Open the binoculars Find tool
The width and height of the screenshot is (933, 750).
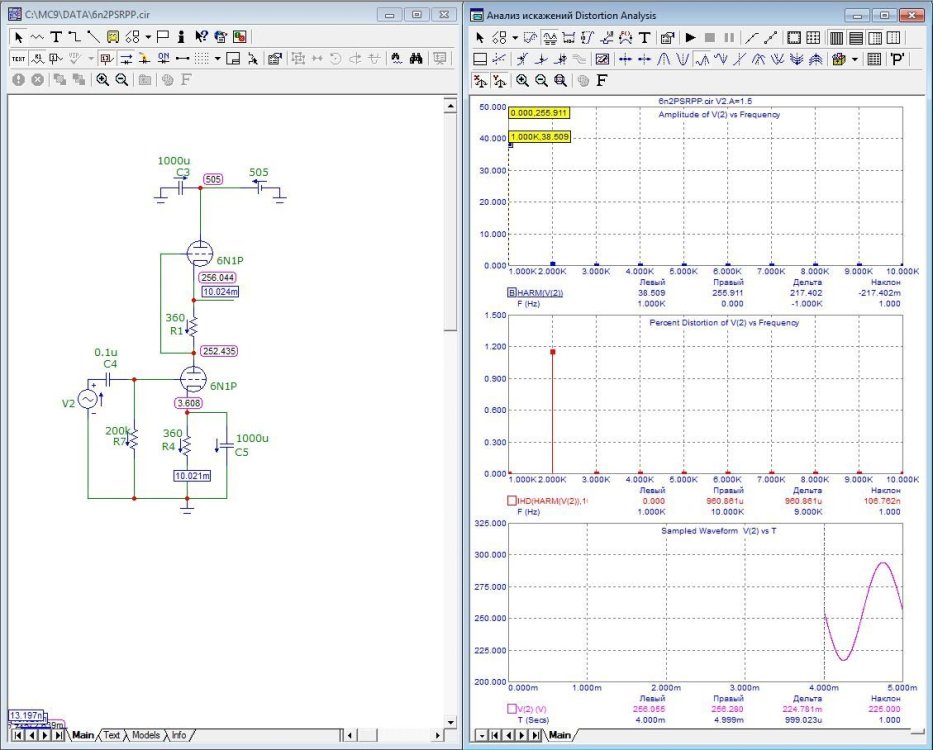(417, 58)
